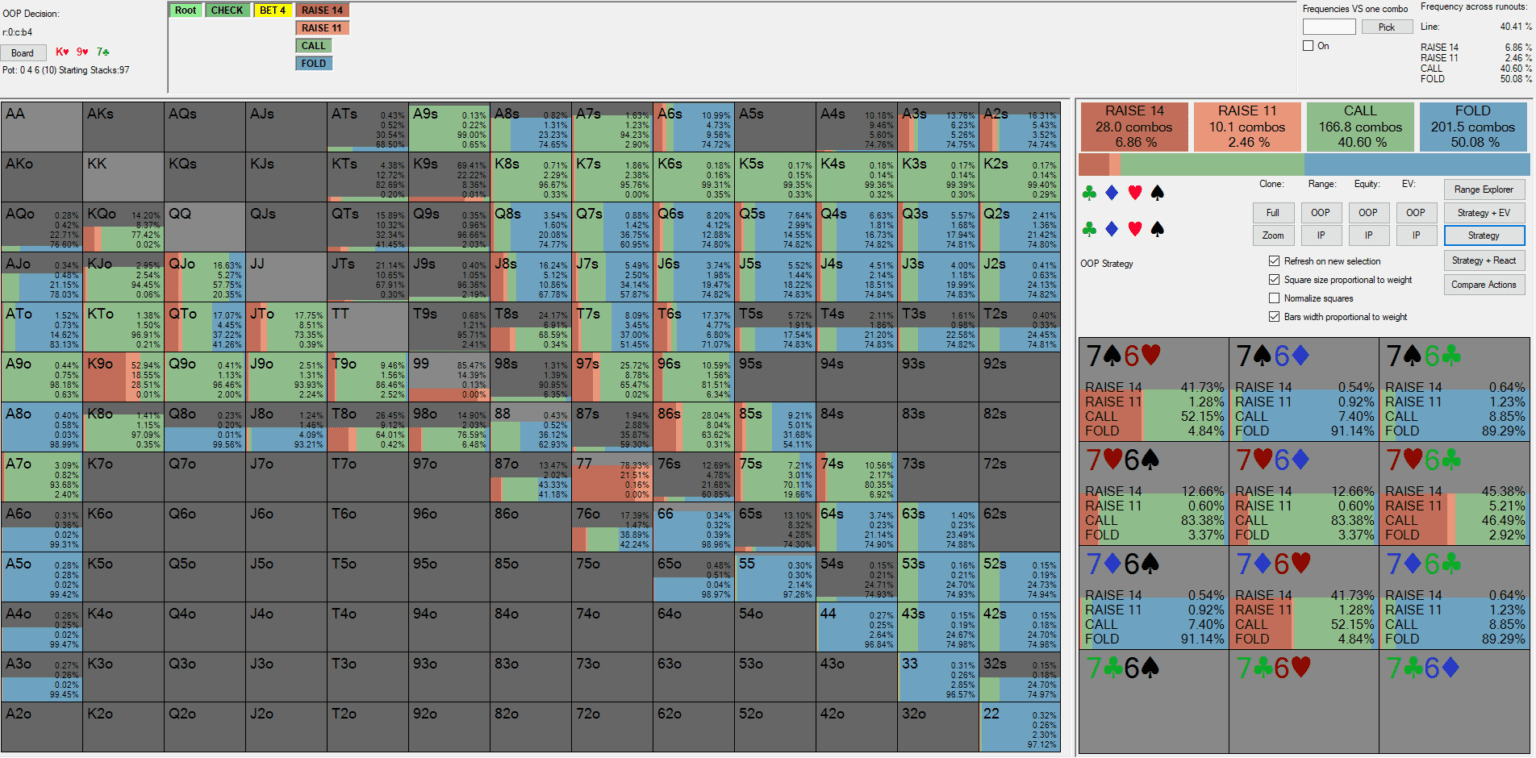Click the red heart icon in the top suit row
1536x758 pixels.
pyautogui.click(x=1134, y=192)
